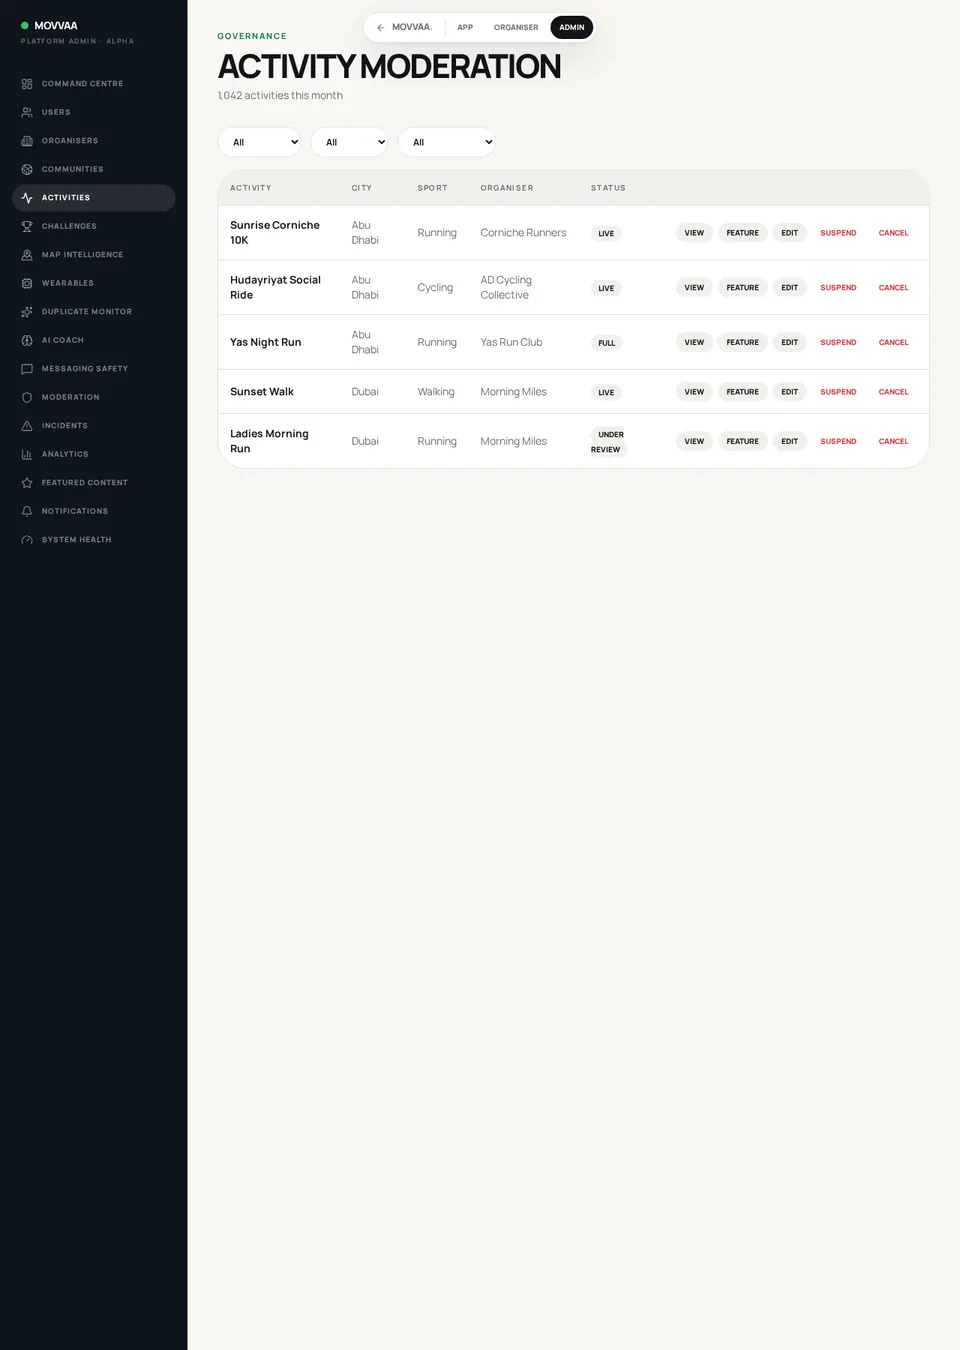Click the Map Intelligence pin icon

point(27,255)
